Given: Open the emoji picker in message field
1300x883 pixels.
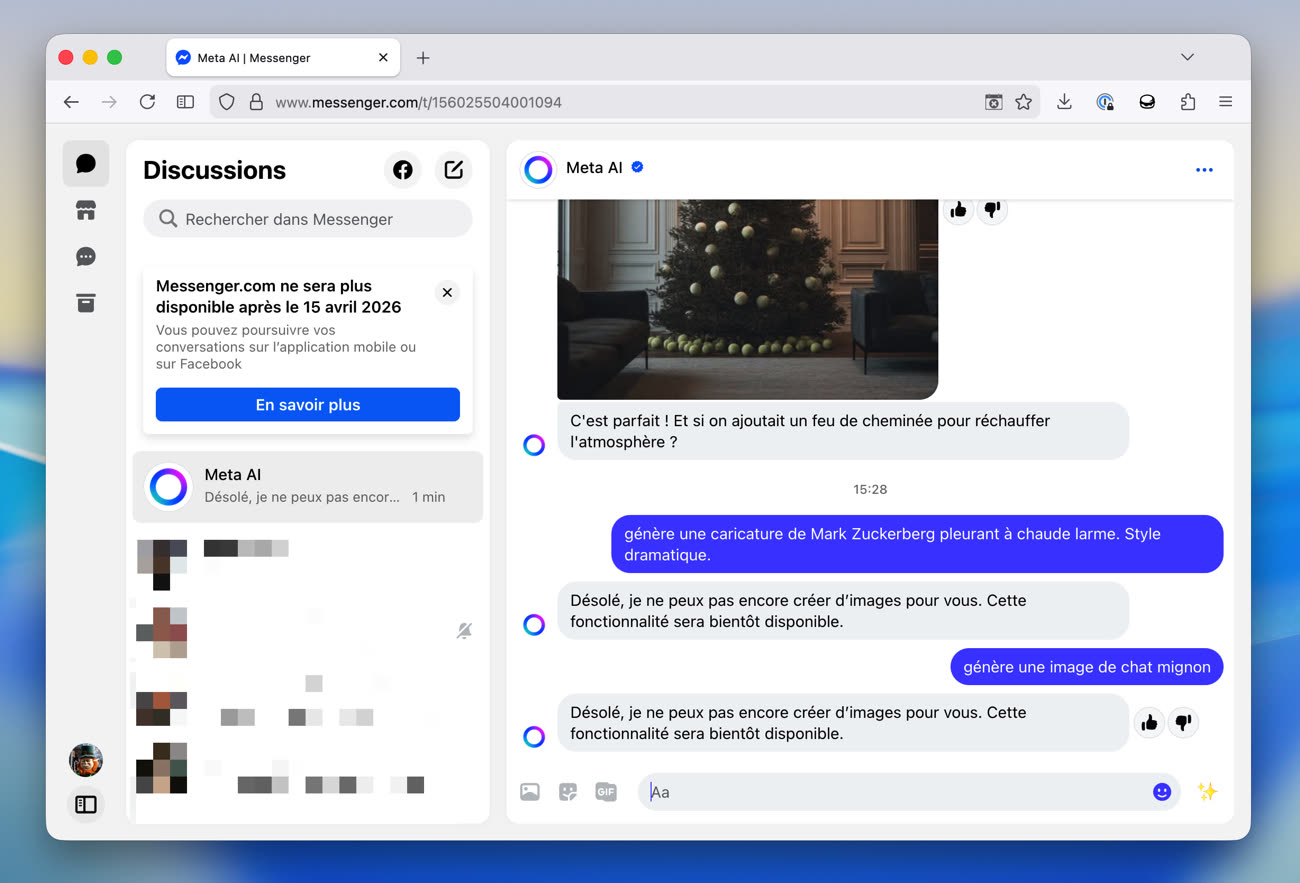Looking at the screenshot, I should pyautogui.click(x=1161, y=792).
